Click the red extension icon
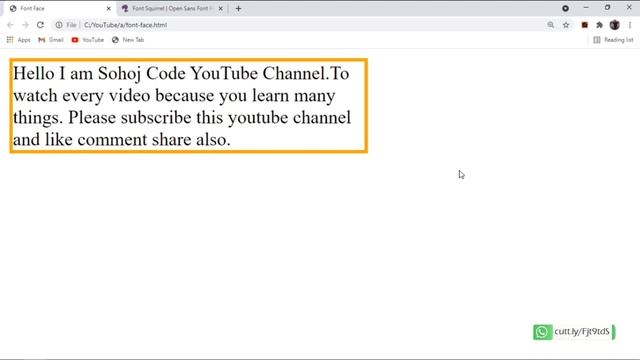This screenshot has height=360, width=640. [584, 25]
